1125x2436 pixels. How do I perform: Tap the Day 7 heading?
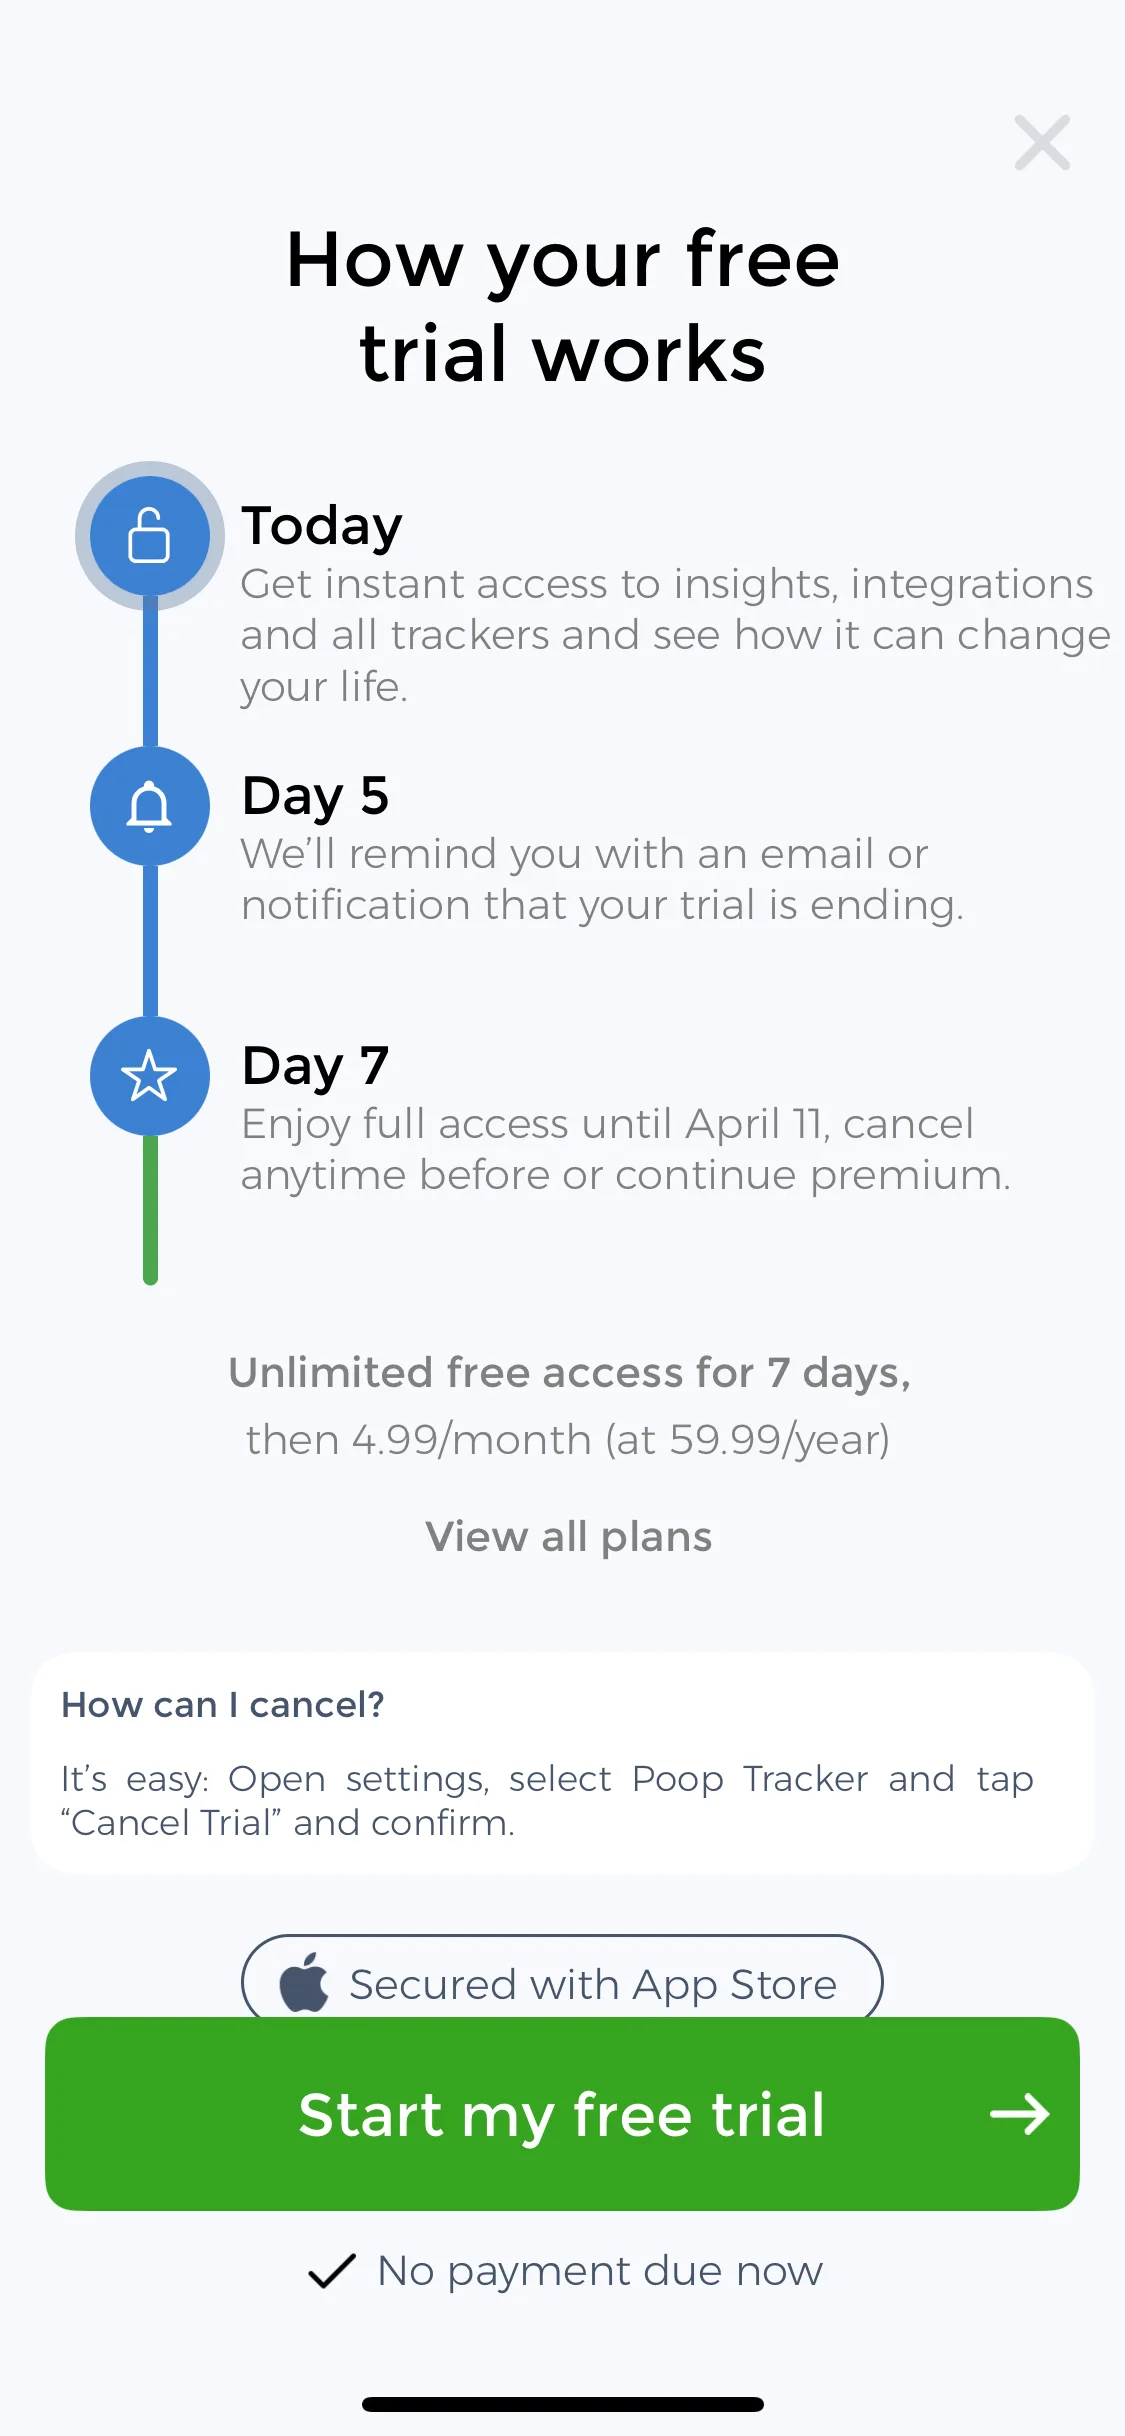coord(315,1067)
